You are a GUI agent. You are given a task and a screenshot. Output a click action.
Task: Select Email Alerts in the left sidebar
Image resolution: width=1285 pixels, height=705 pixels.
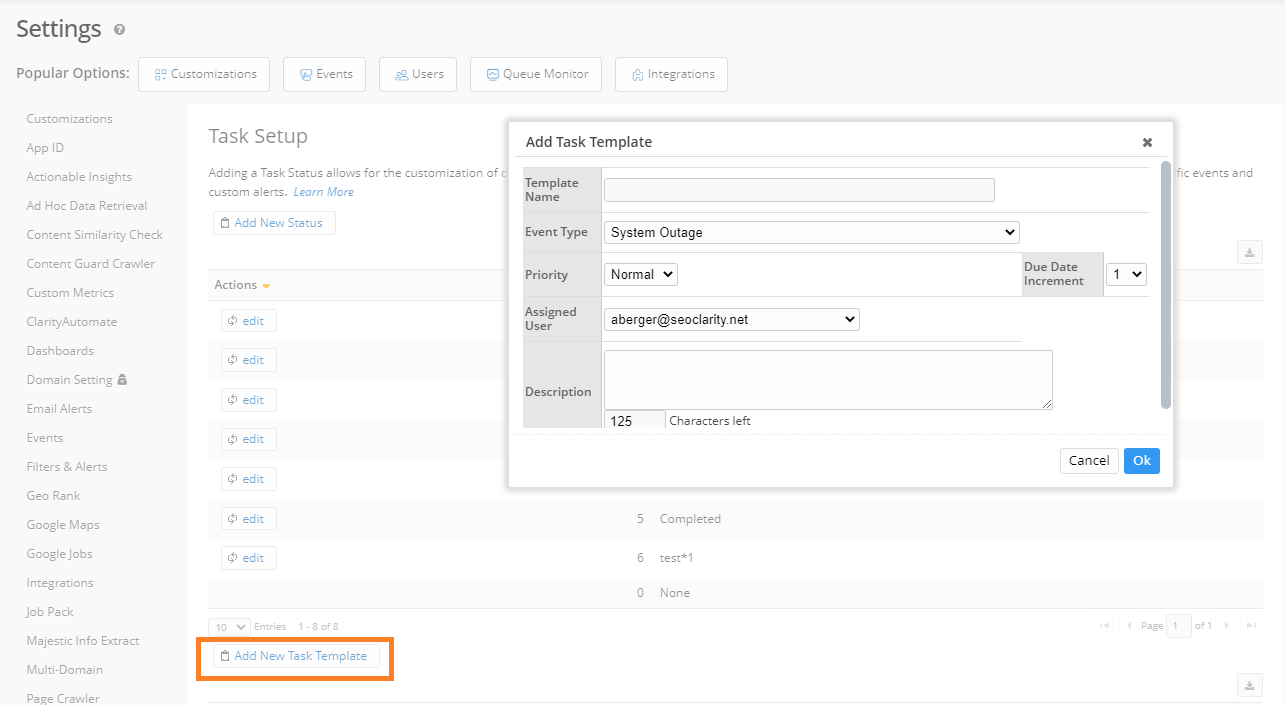(59, 409)
